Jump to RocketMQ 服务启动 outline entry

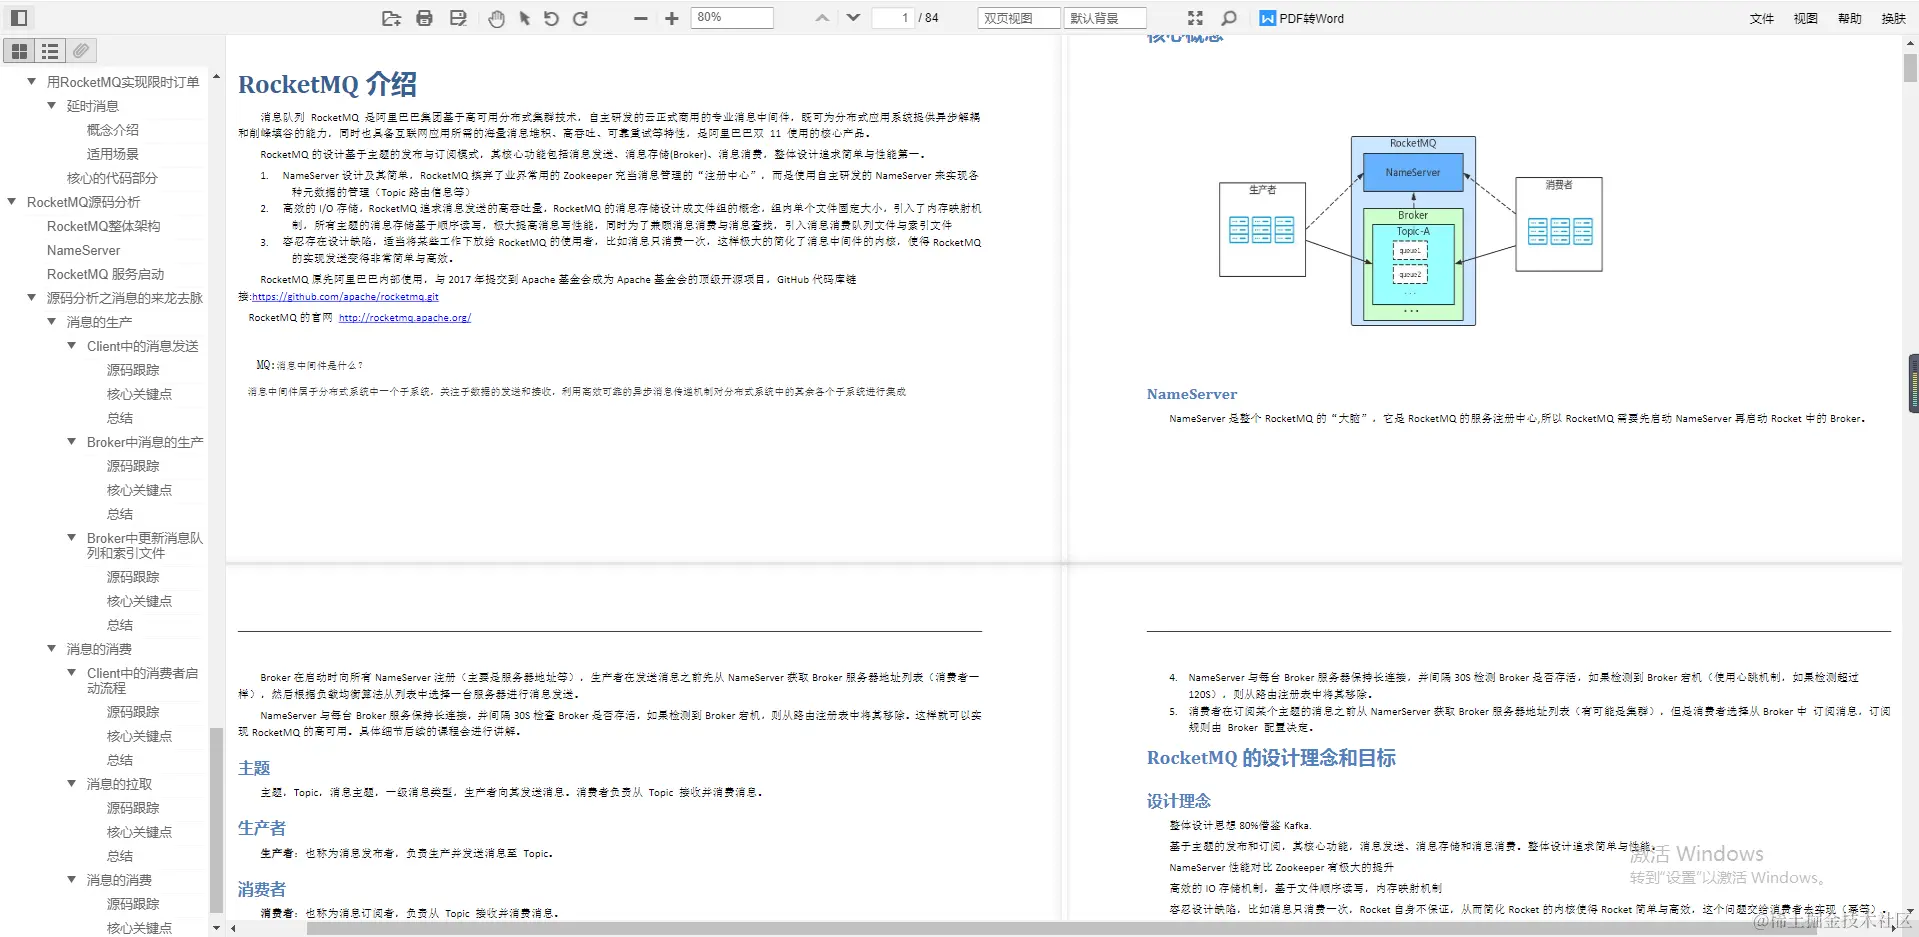(x=105, y=274)
